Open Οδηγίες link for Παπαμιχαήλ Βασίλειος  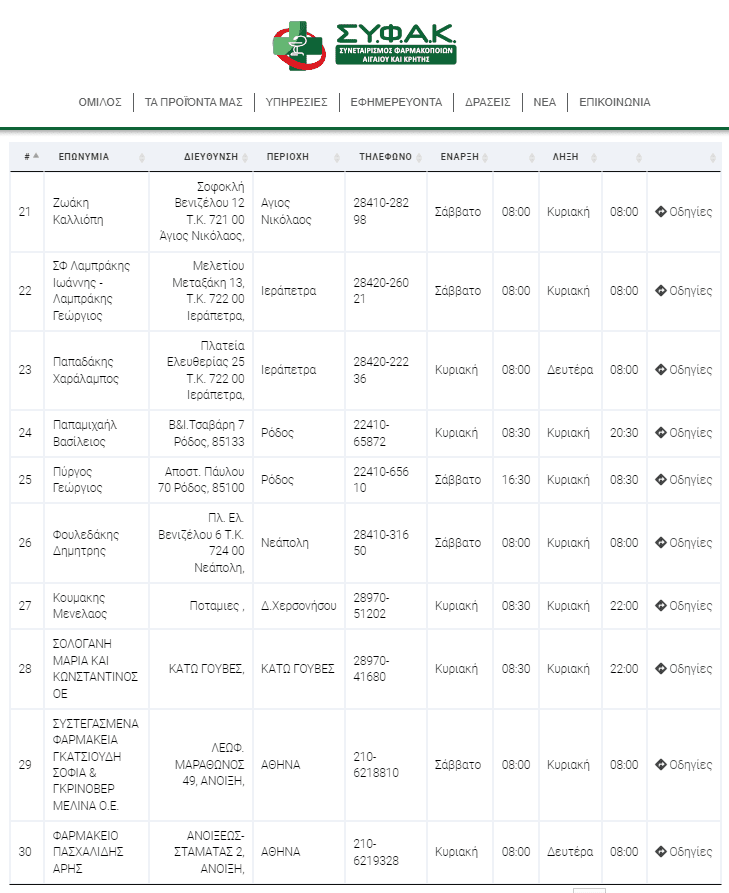(684, 433)
